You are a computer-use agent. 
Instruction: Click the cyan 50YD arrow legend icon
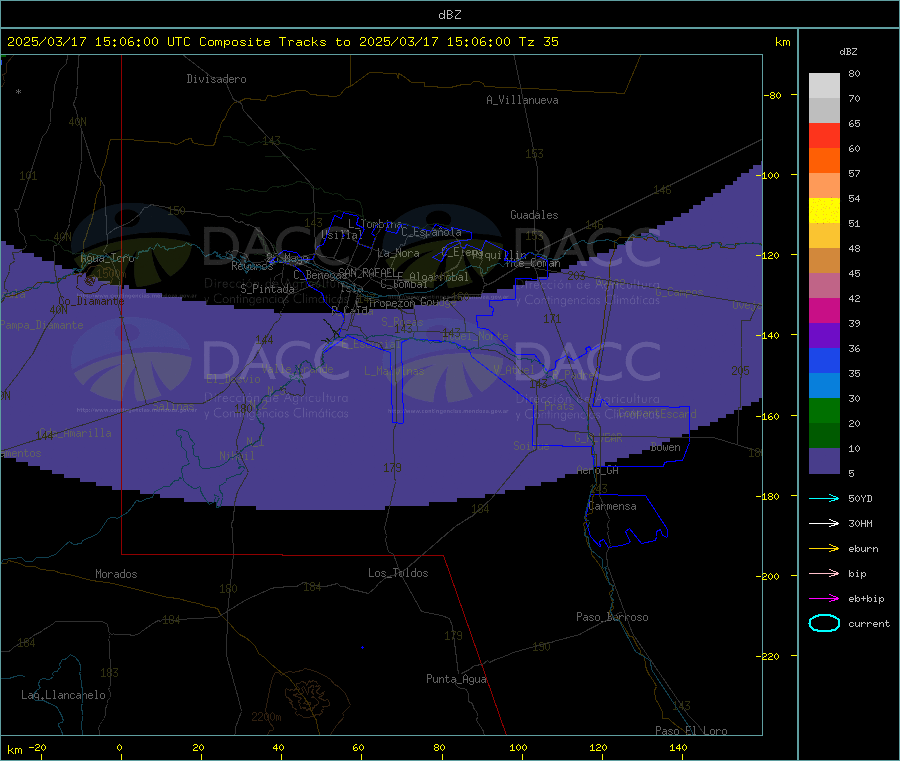tap(824, 498)
